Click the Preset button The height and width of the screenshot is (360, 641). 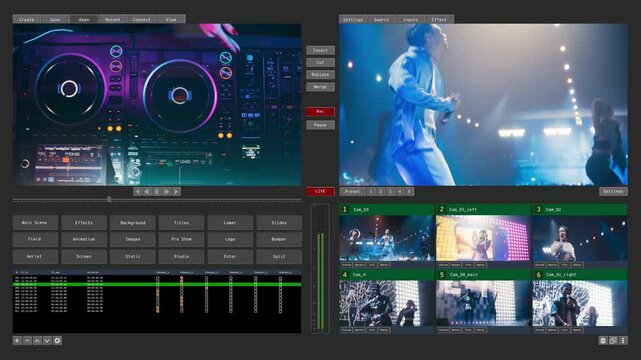point(352,191)
